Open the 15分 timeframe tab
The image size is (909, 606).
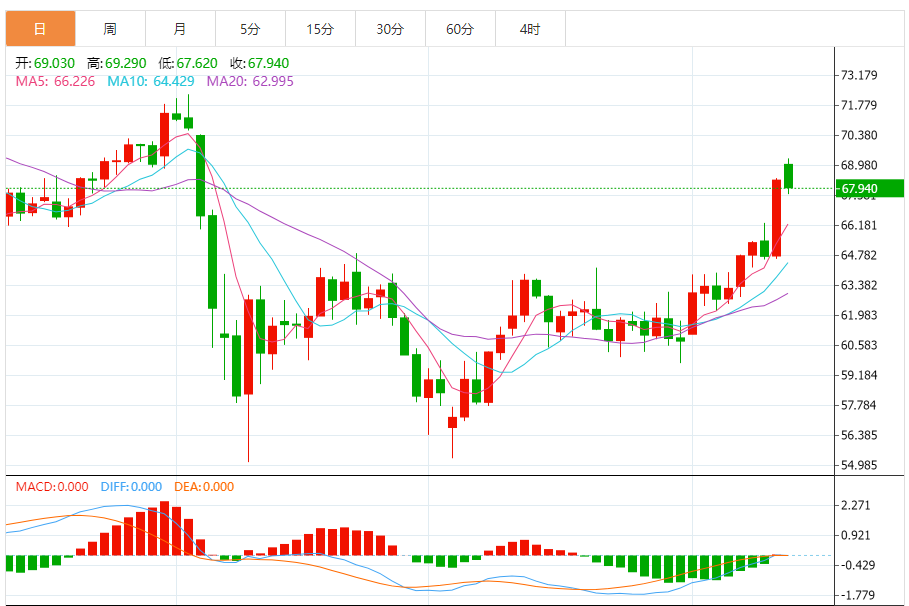point(321,29)
